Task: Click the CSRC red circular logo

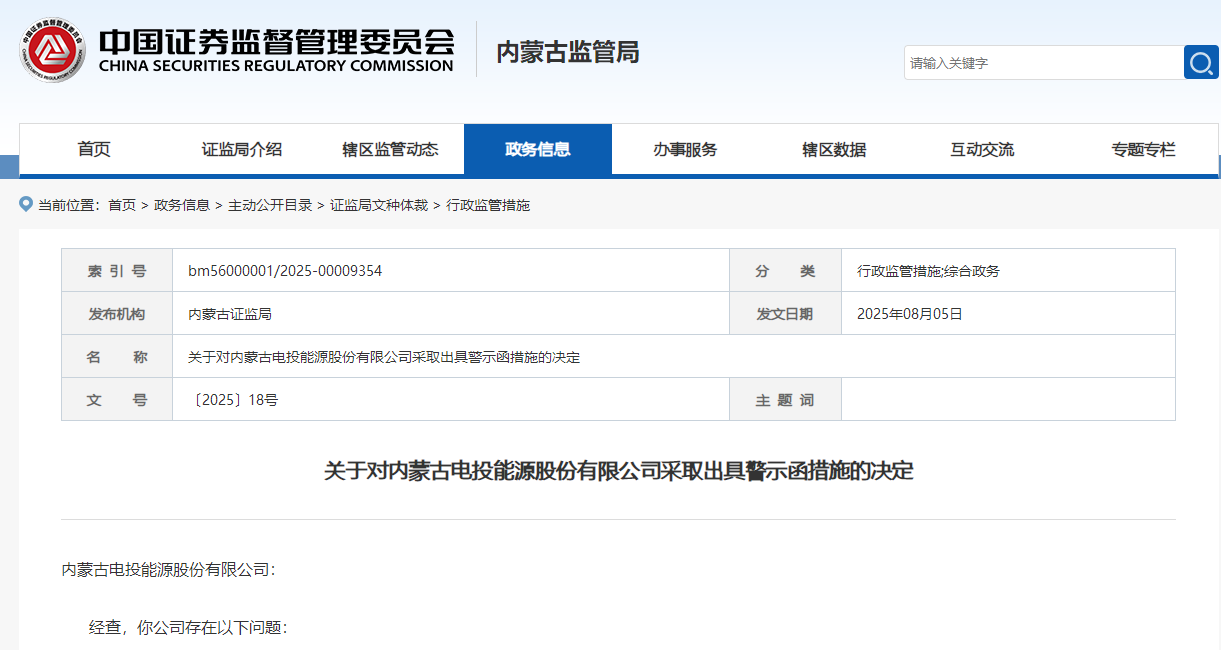Action: click(x=51, y=50)
